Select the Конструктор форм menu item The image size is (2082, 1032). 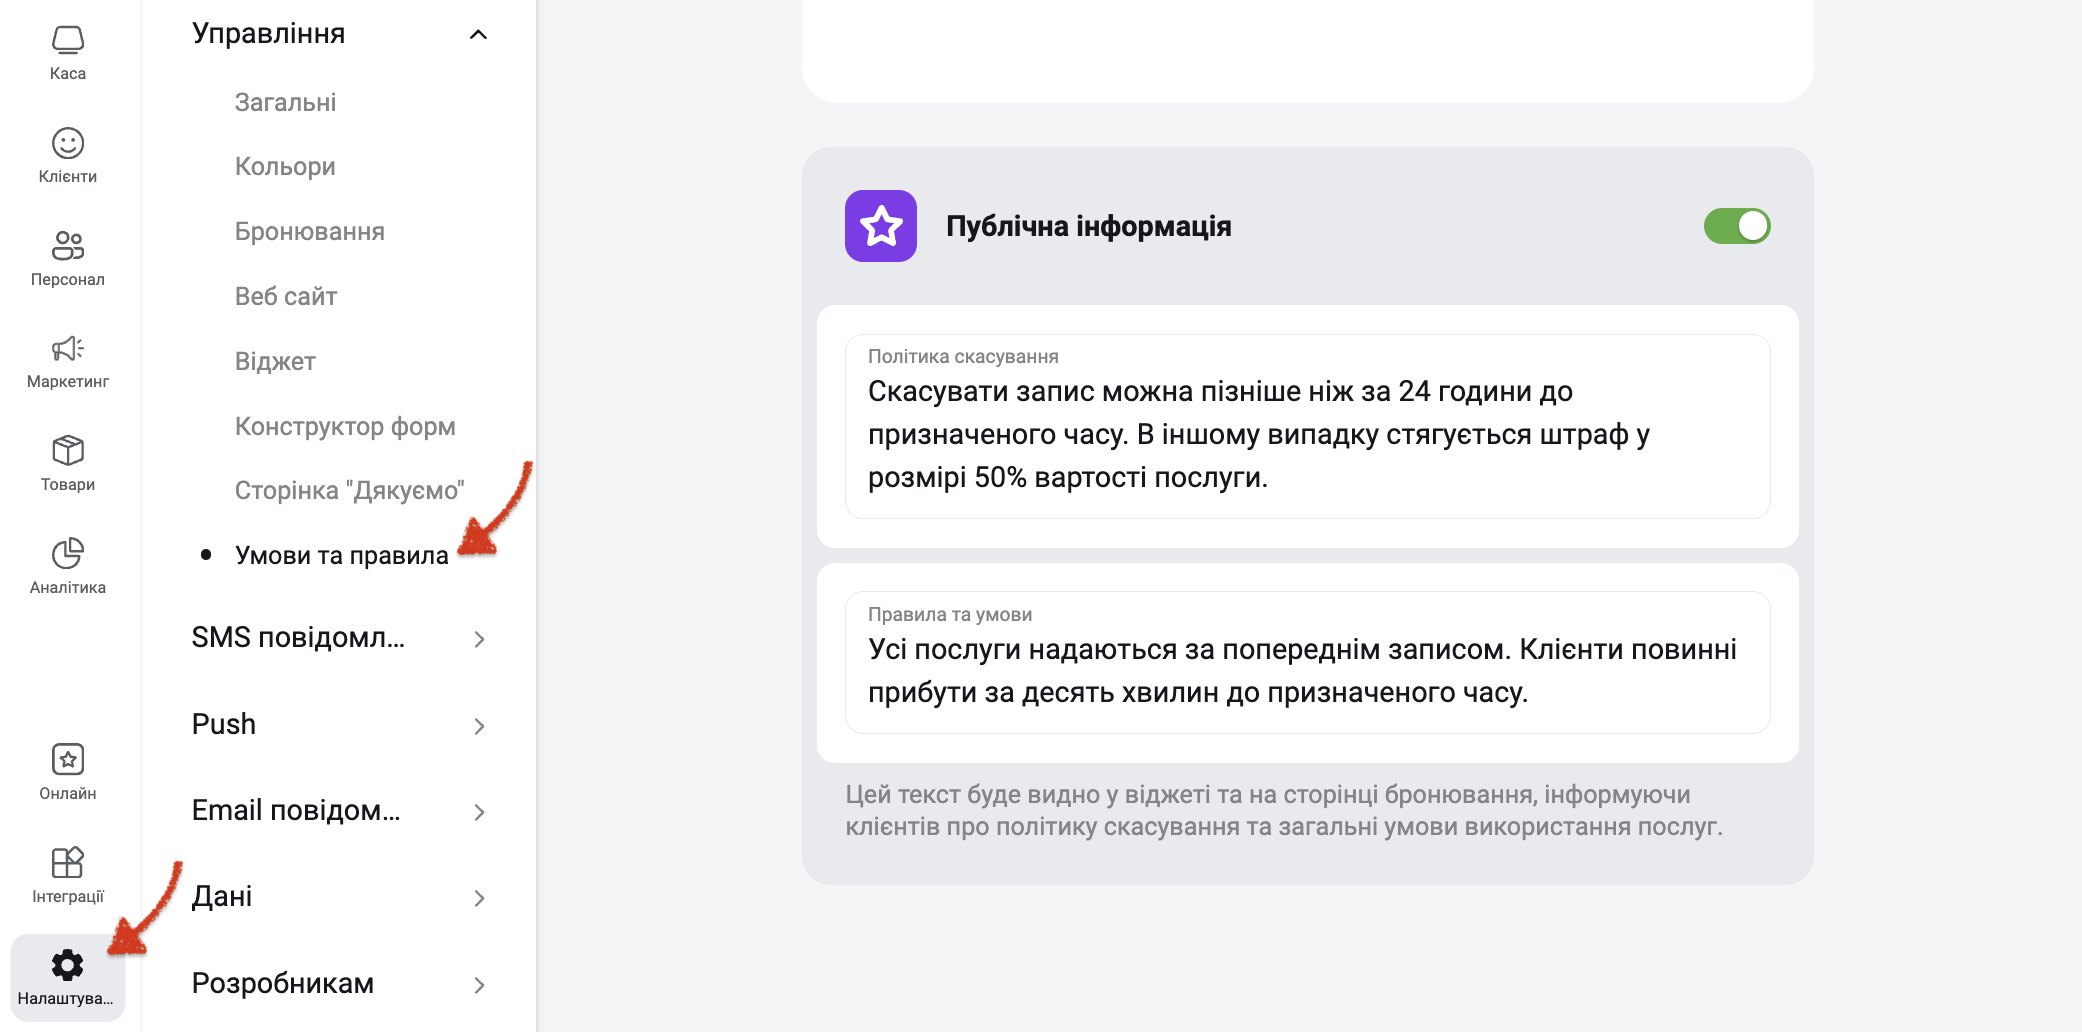tap(345, 427)
